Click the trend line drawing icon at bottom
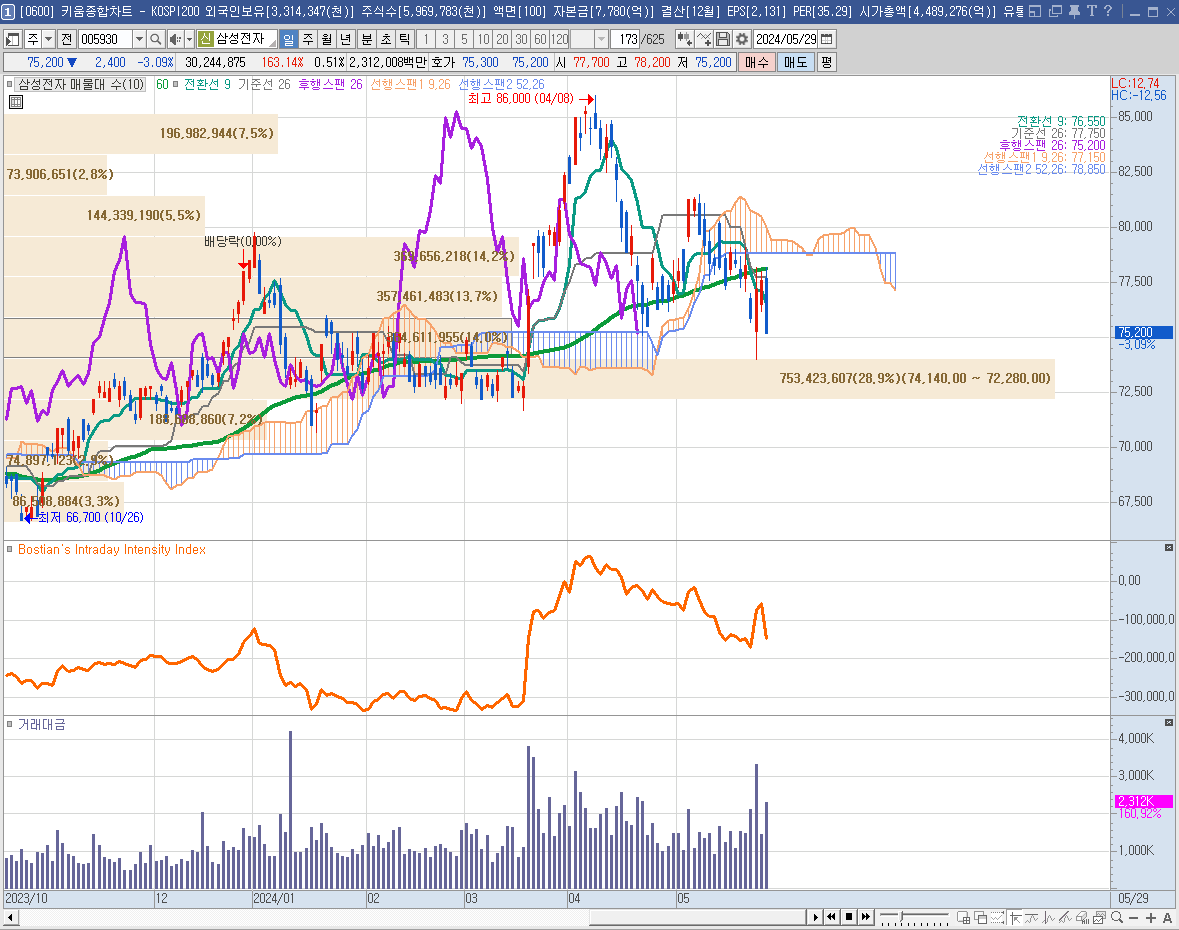This screenshot has width=1179, height=930. 1065,917
